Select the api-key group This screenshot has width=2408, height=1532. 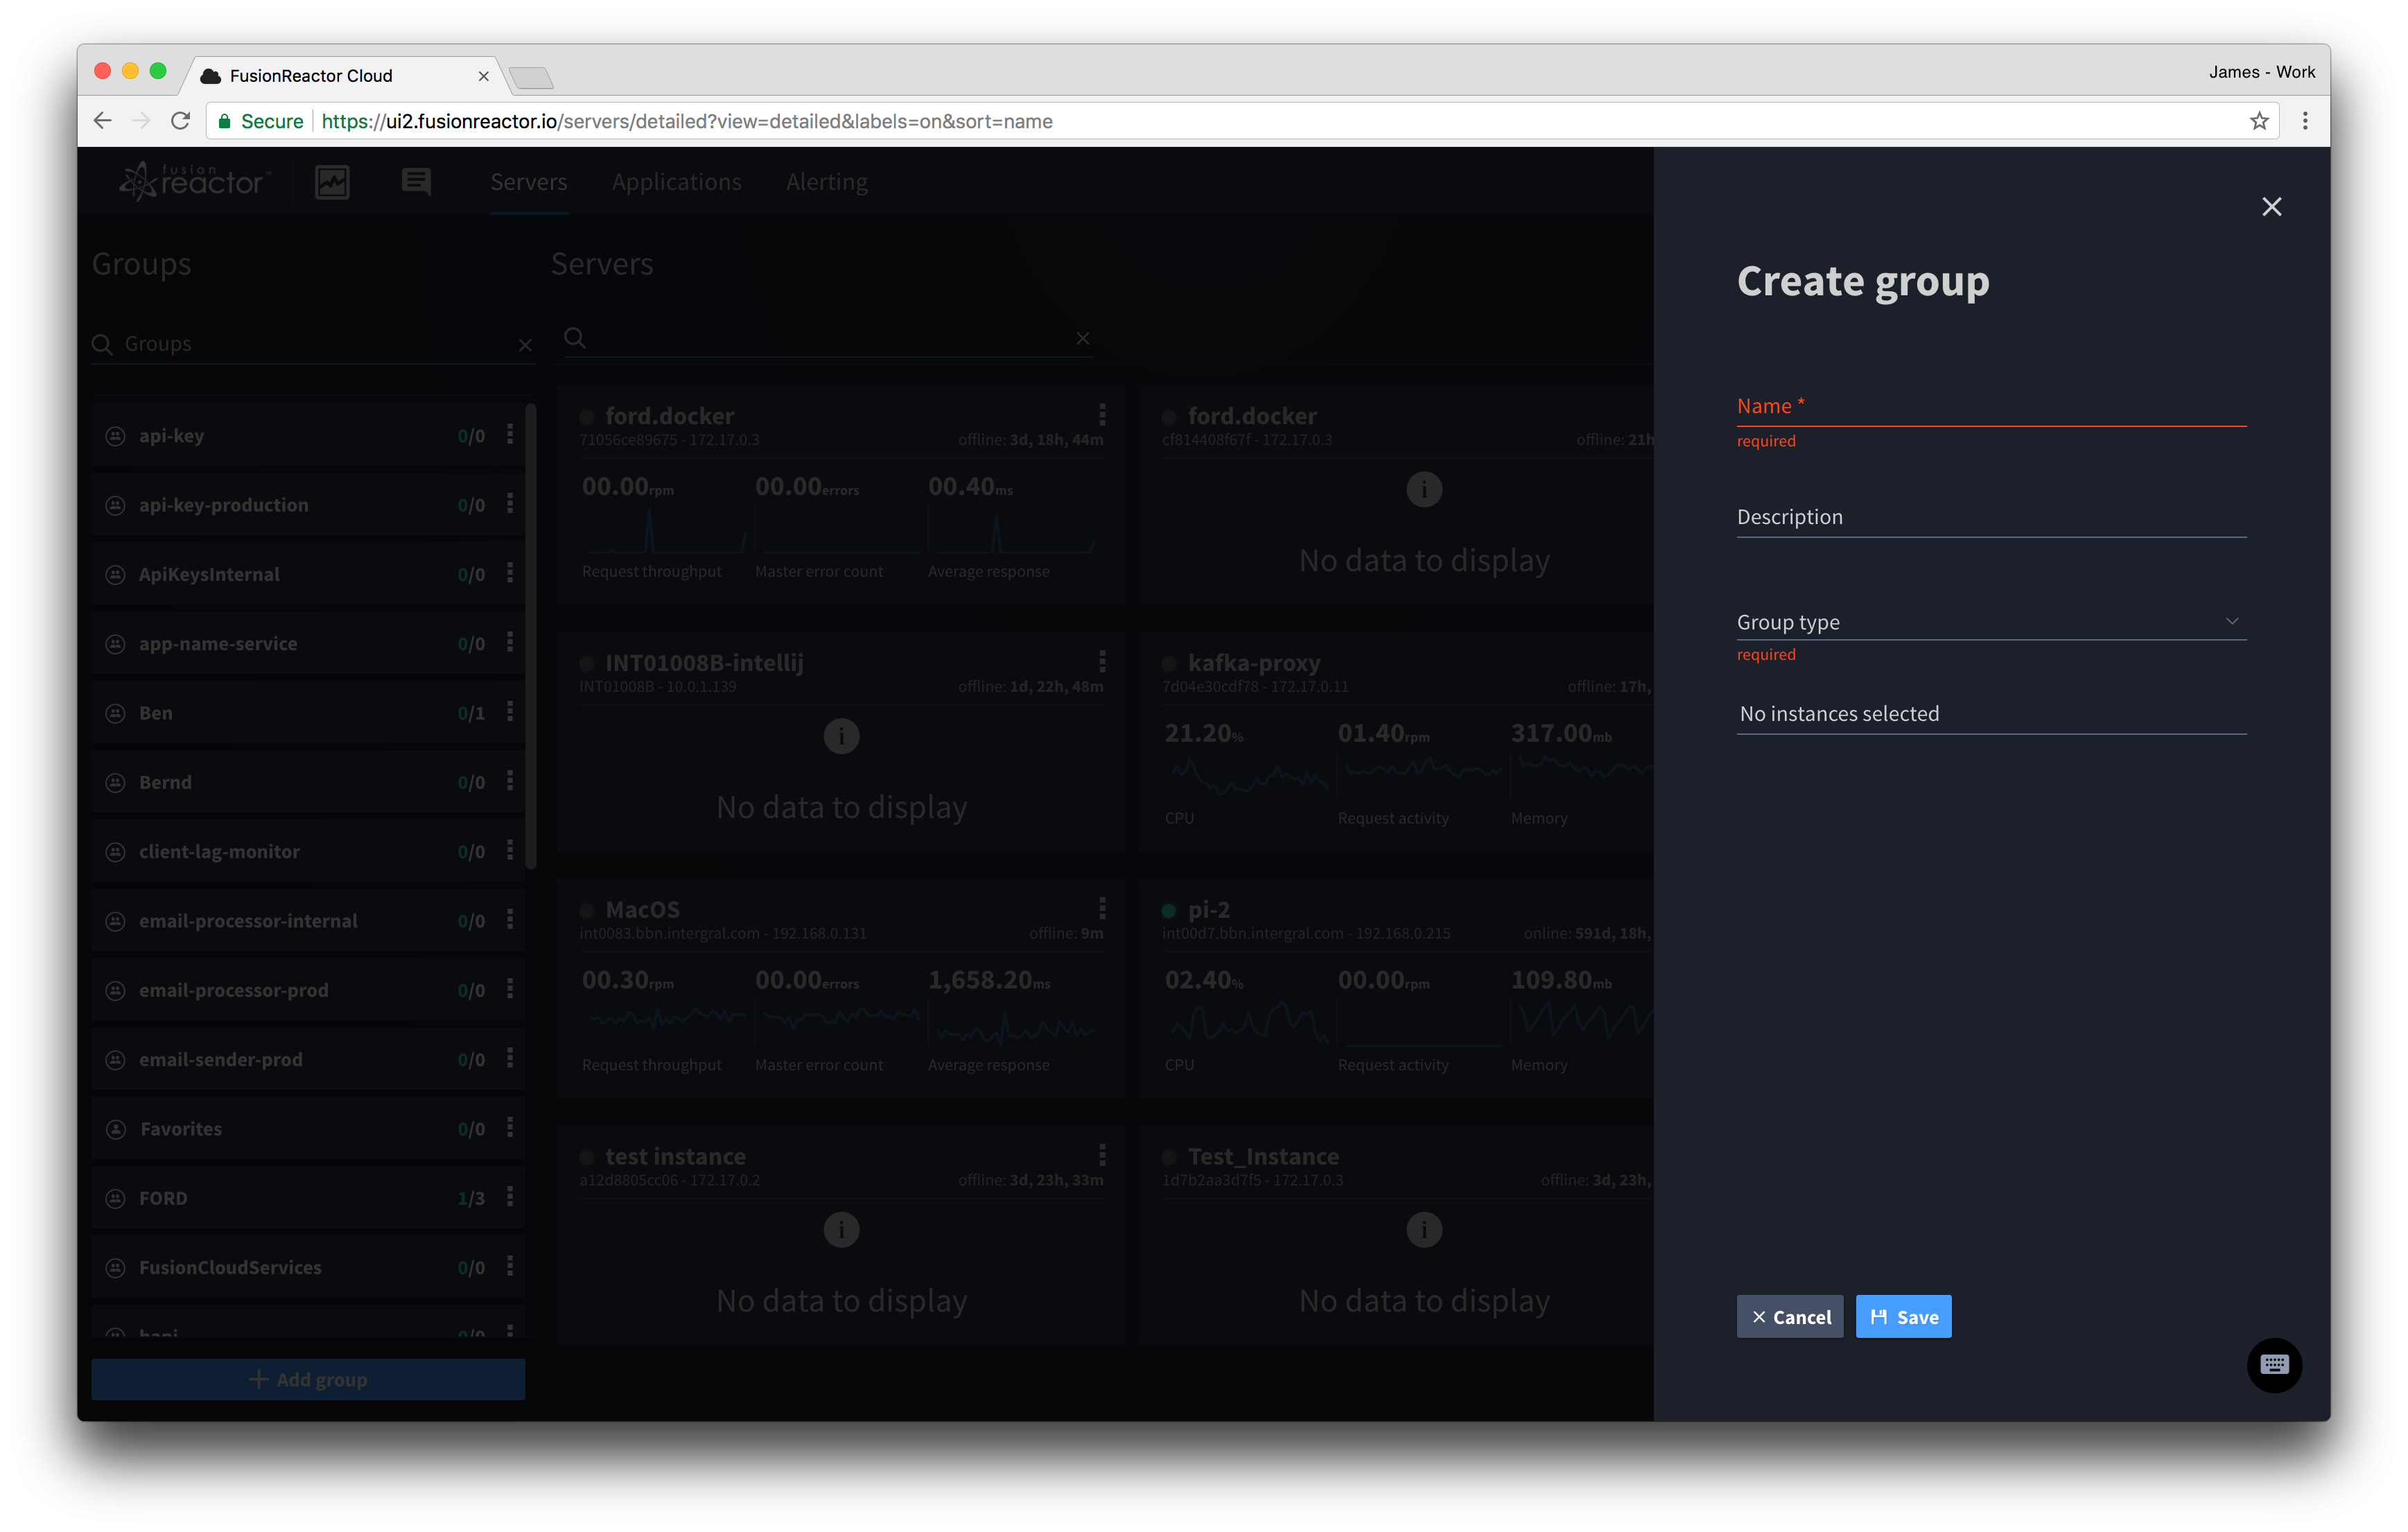point(308,435)
